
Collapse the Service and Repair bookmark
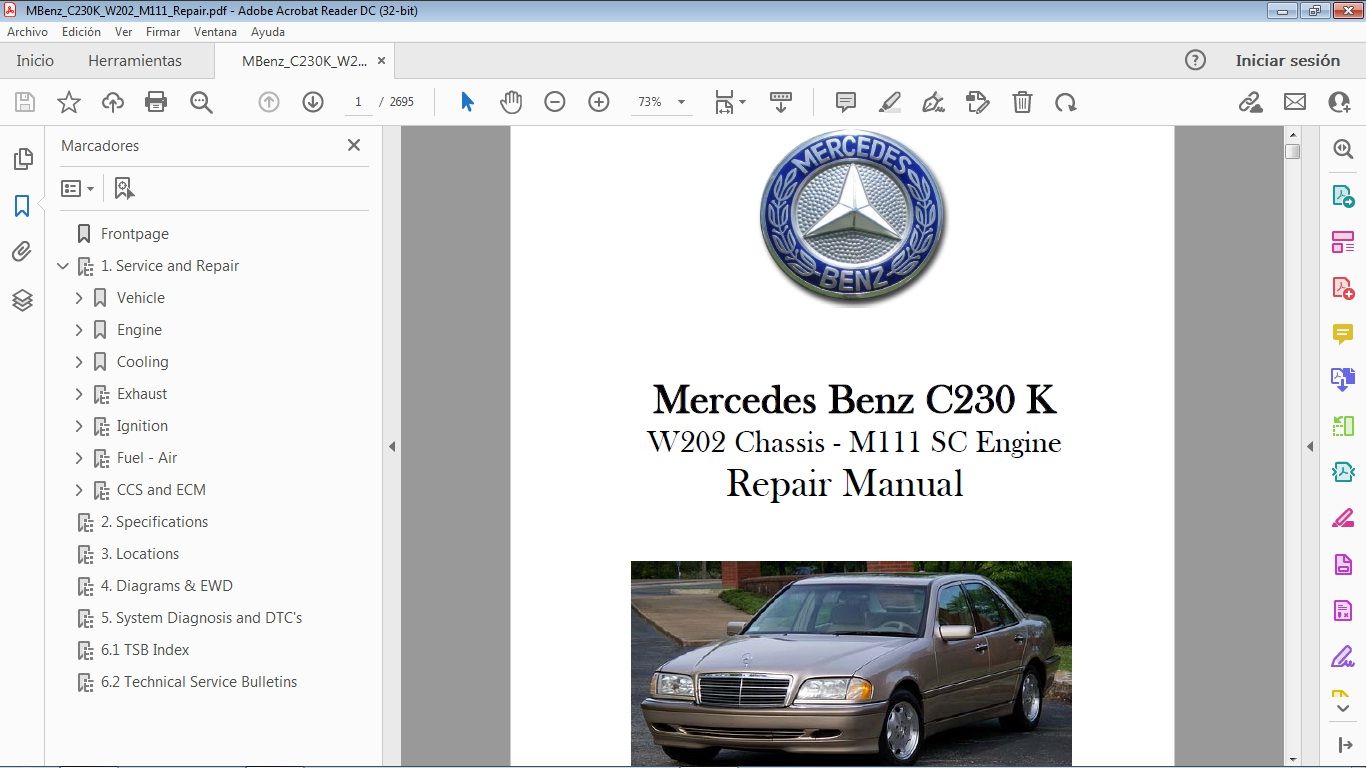coord(63,265)
